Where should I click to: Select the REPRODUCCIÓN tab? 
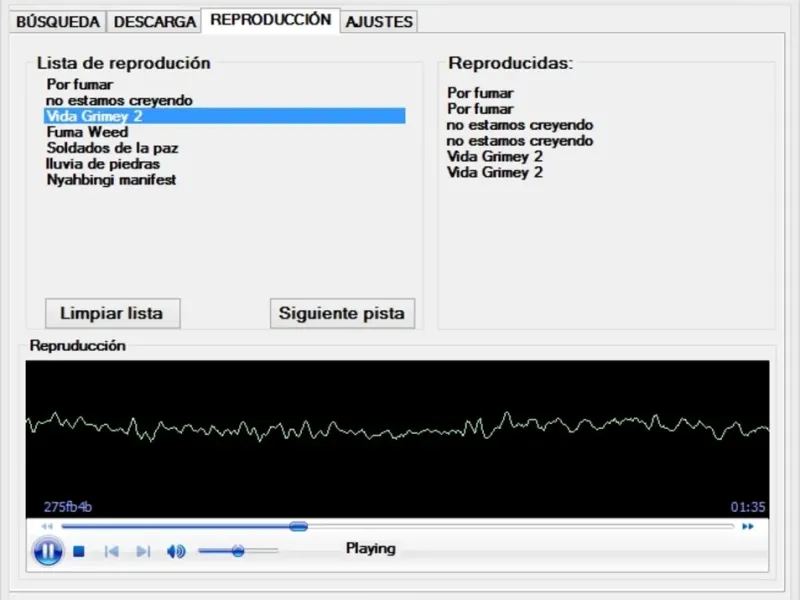point(271,20)
